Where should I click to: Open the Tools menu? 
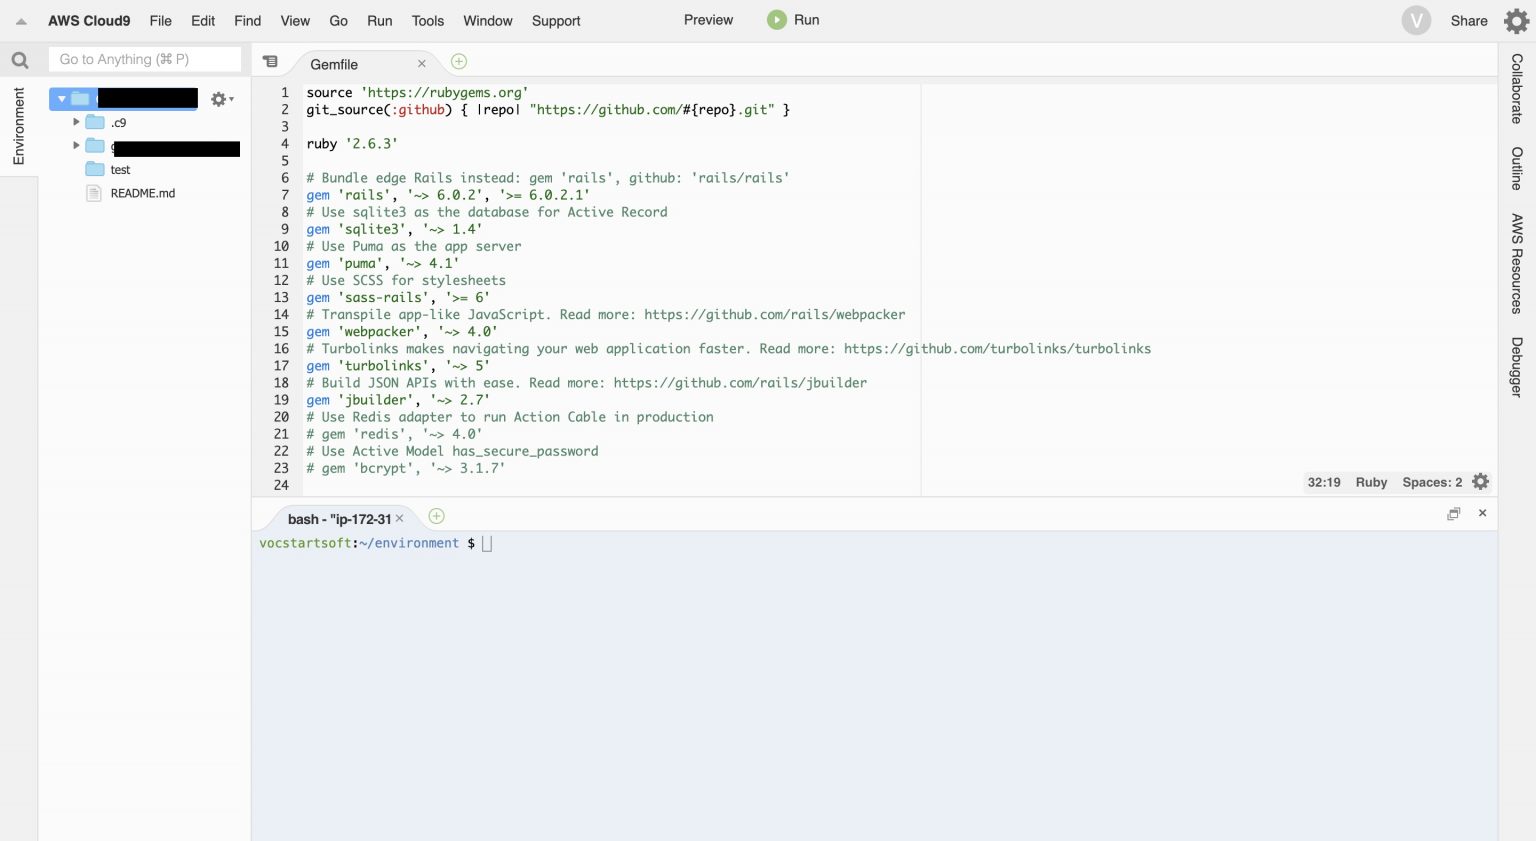(x=427, y=21)
